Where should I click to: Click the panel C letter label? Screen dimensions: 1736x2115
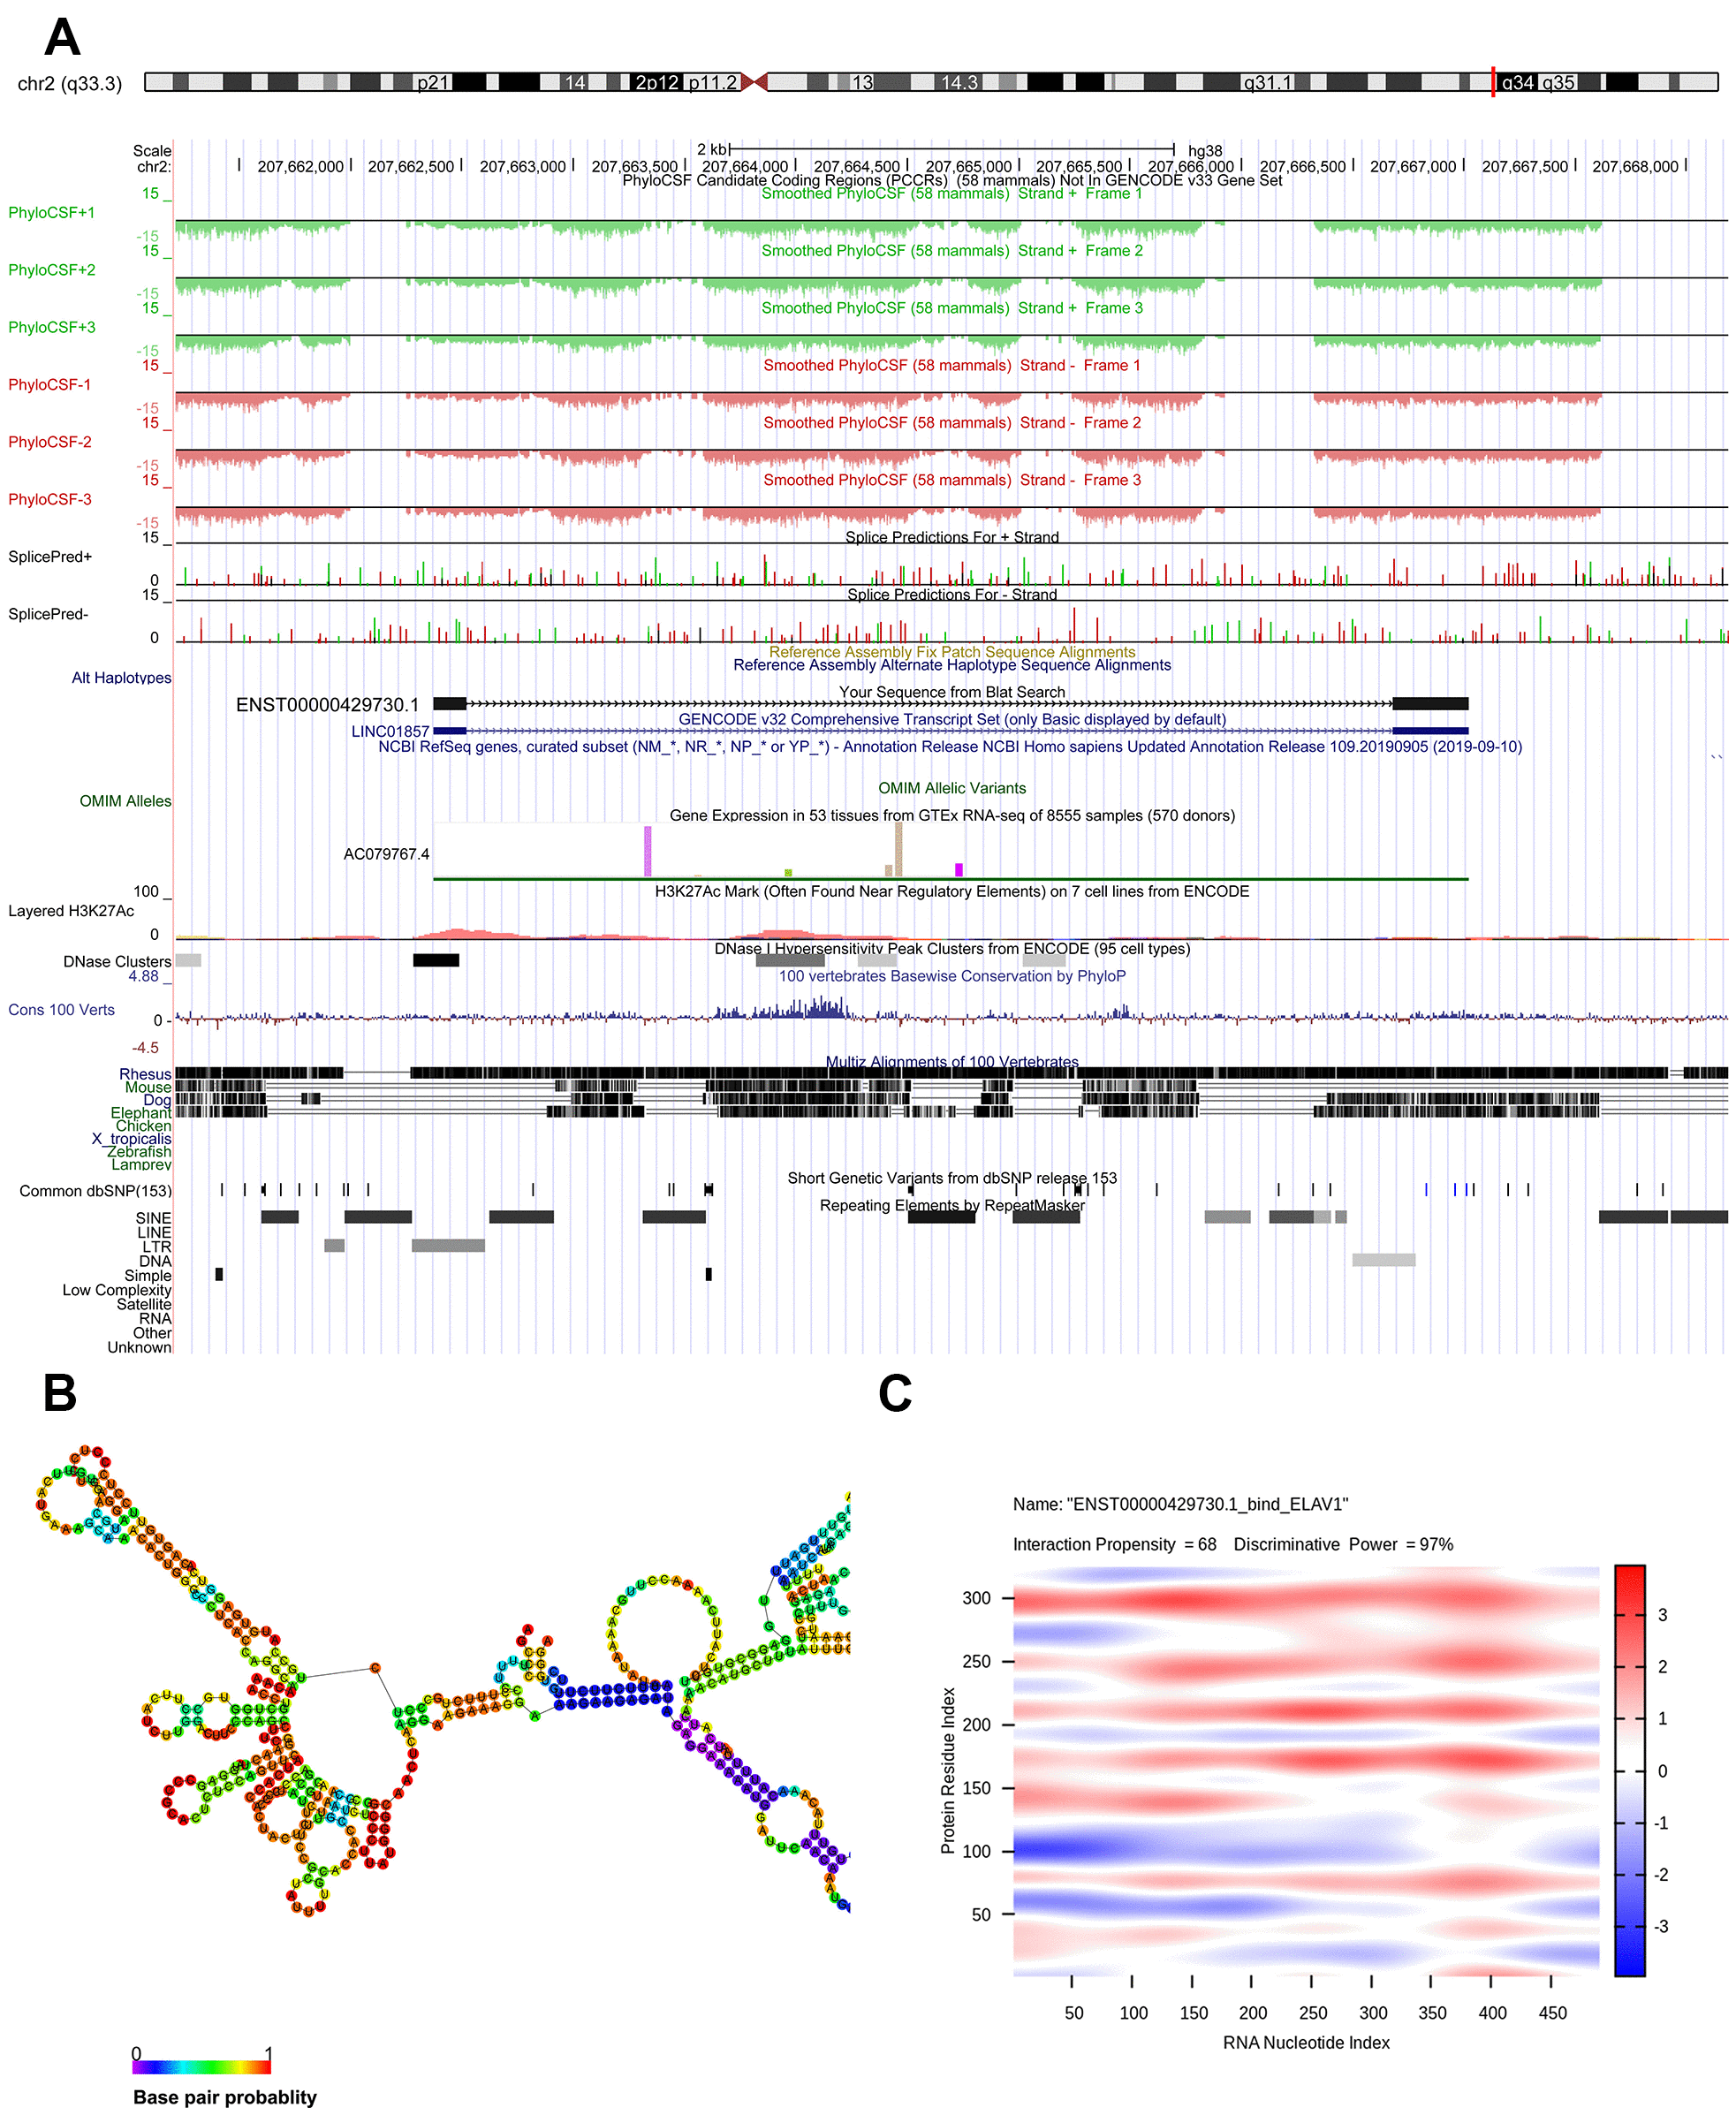895,1393
